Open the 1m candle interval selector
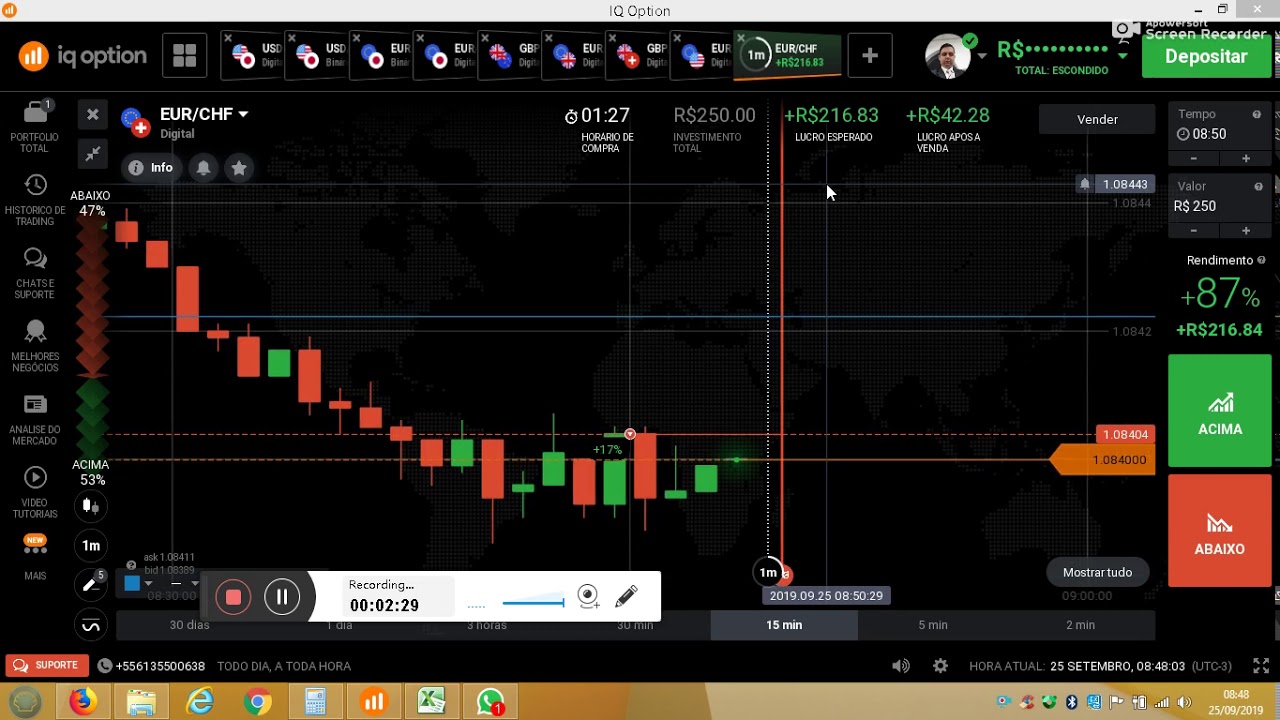This screenshot has height=720, width=1280. (91, 546)
